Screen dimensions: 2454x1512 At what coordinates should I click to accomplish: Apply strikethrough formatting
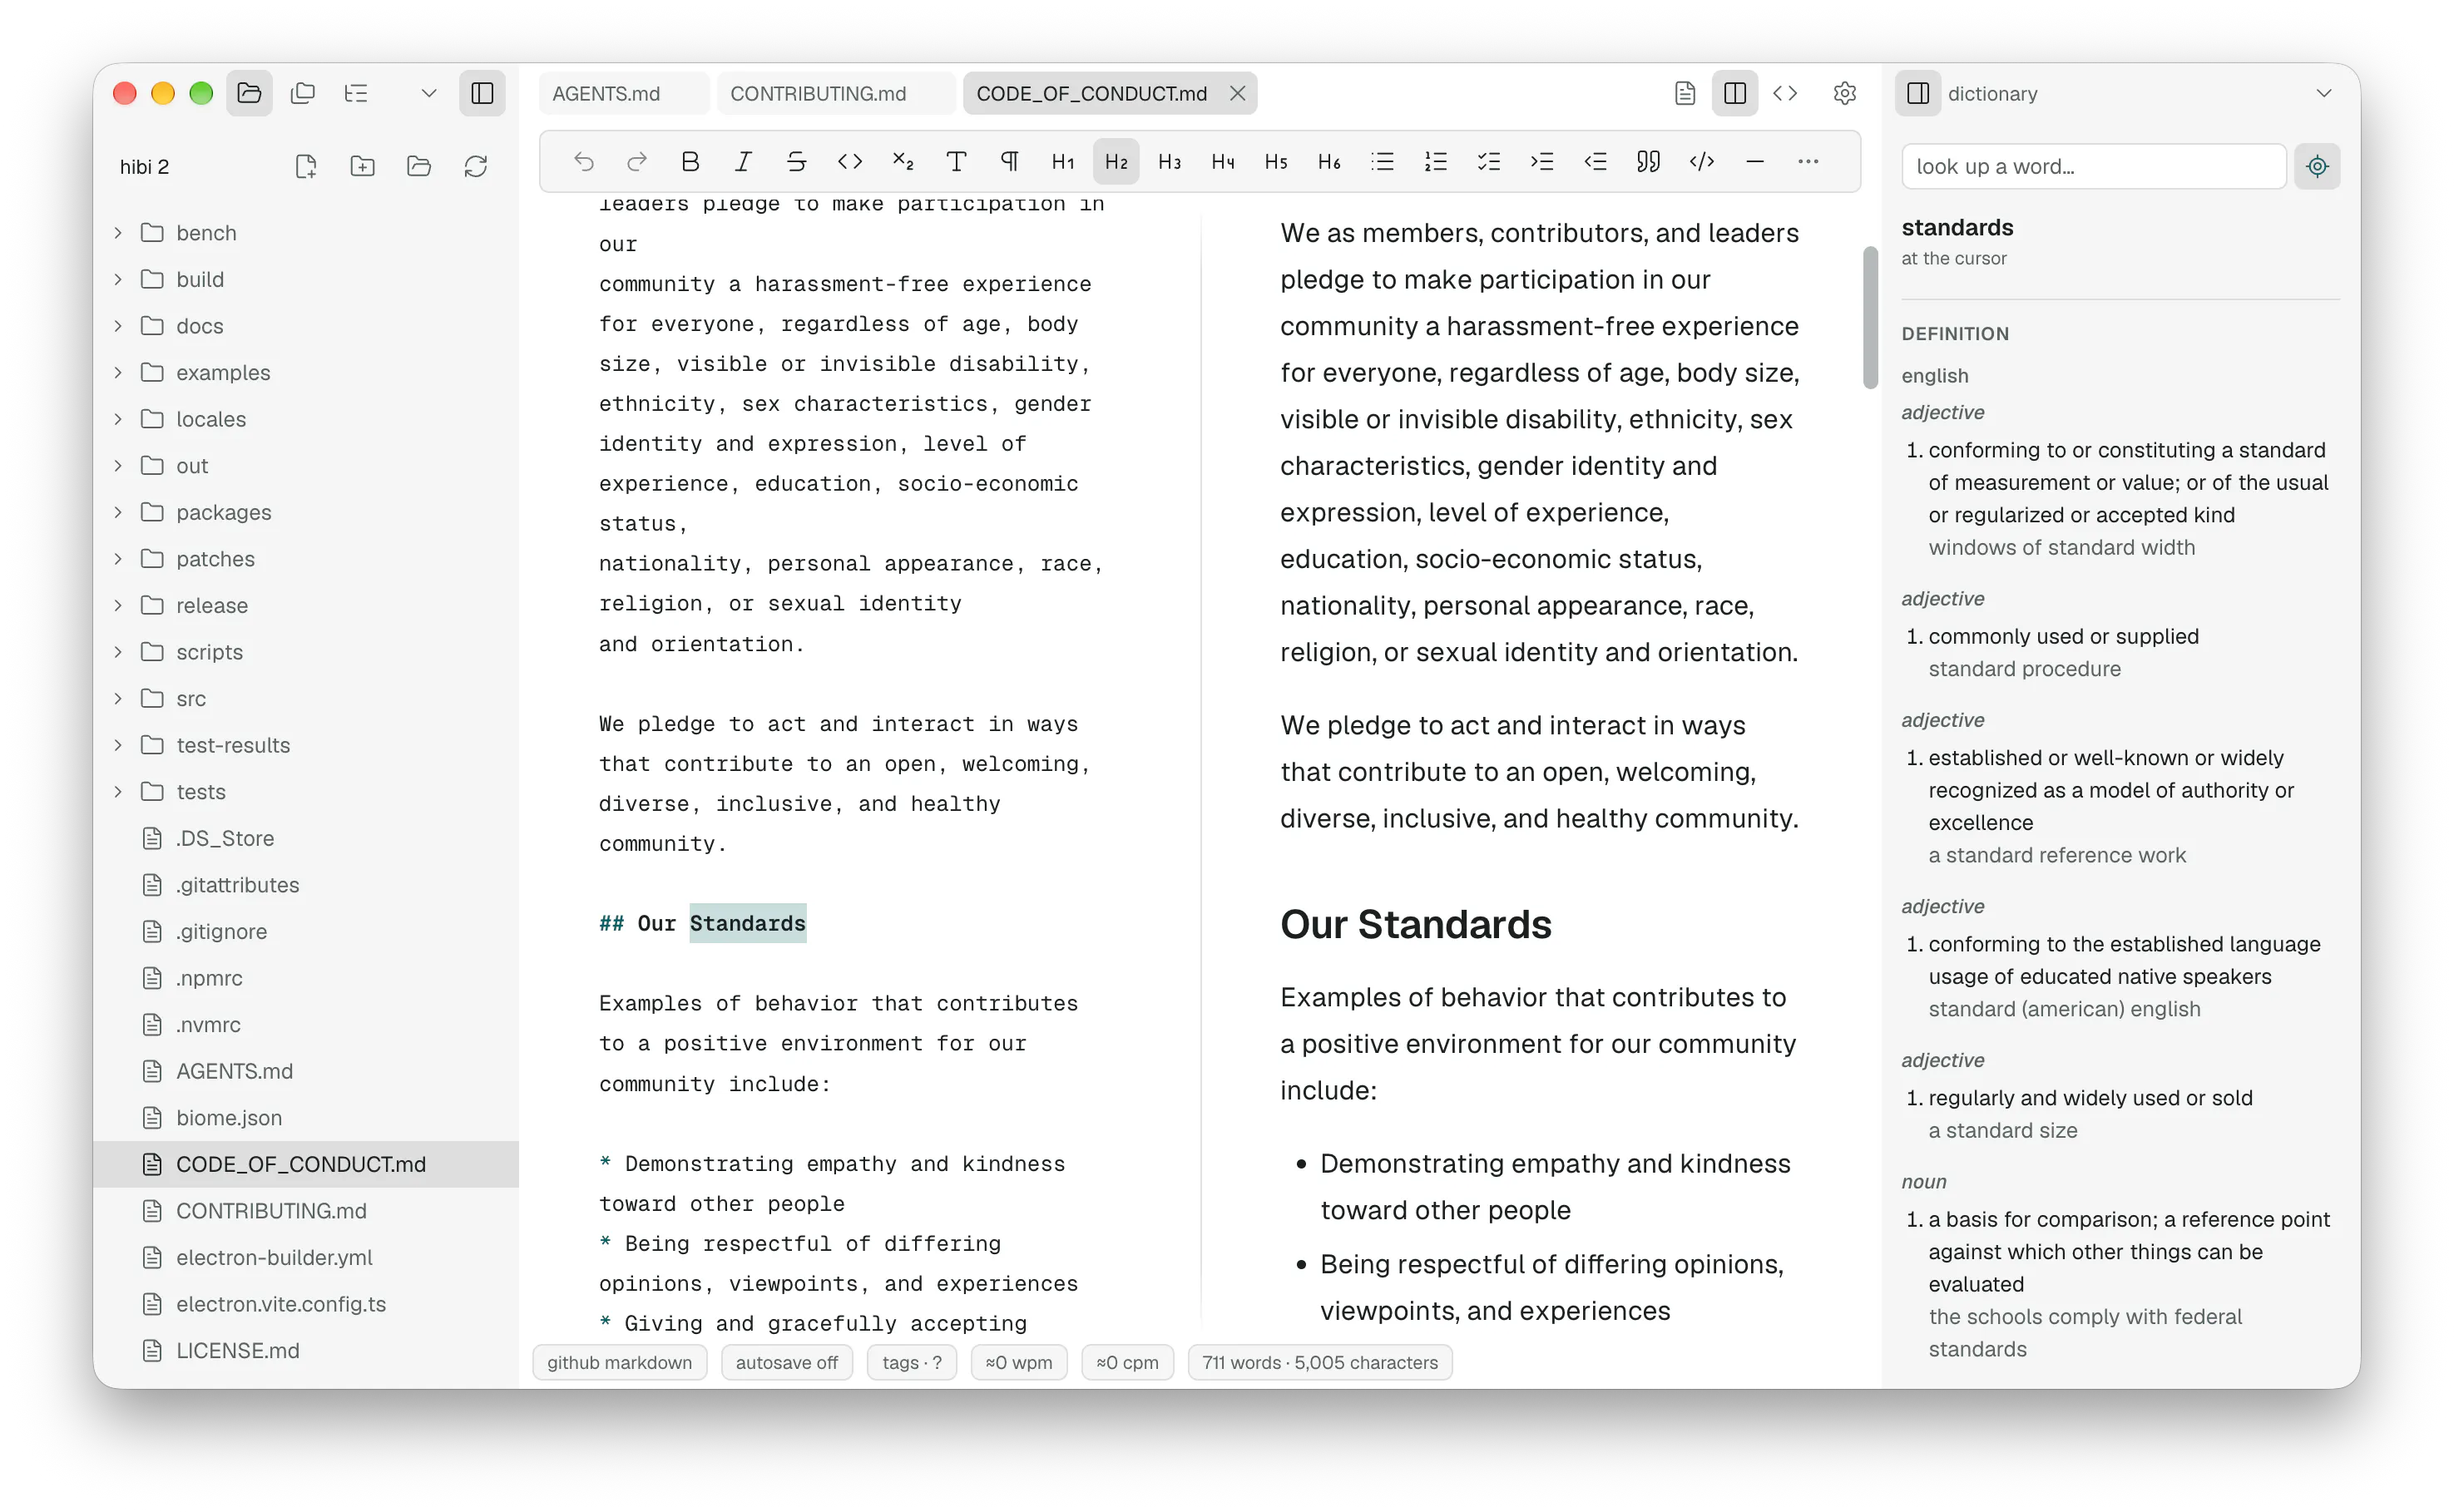[x=796, y=161]
